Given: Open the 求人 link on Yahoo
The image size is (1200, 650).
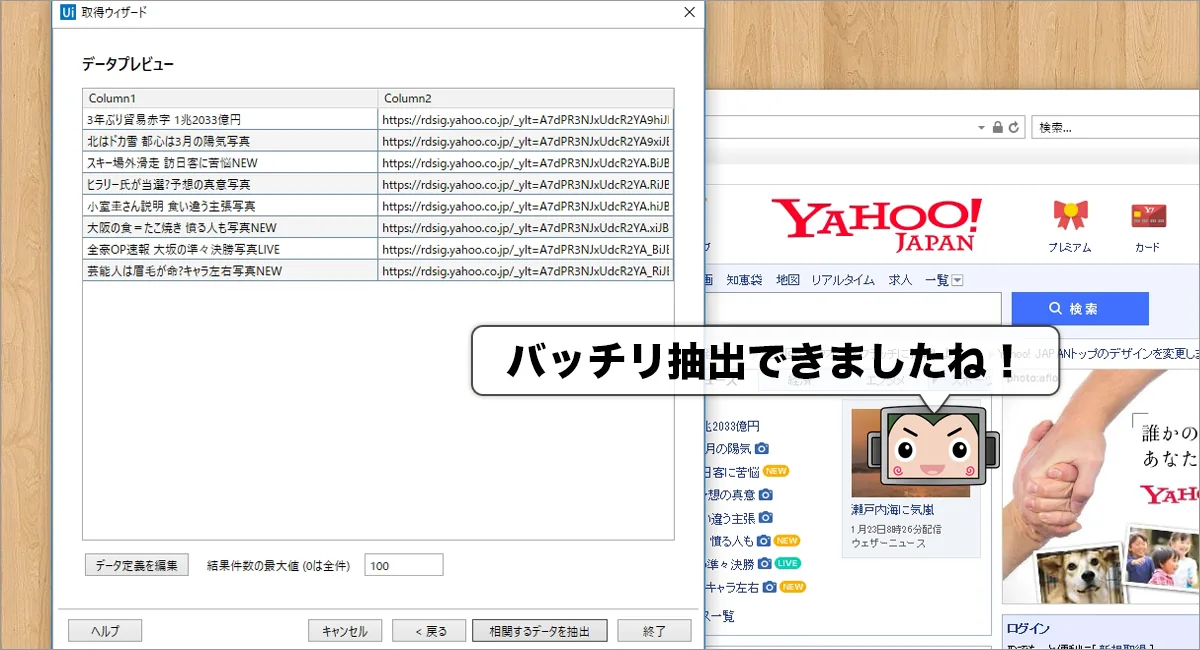Looking at the screenshot, I should (x=900, y=280).
